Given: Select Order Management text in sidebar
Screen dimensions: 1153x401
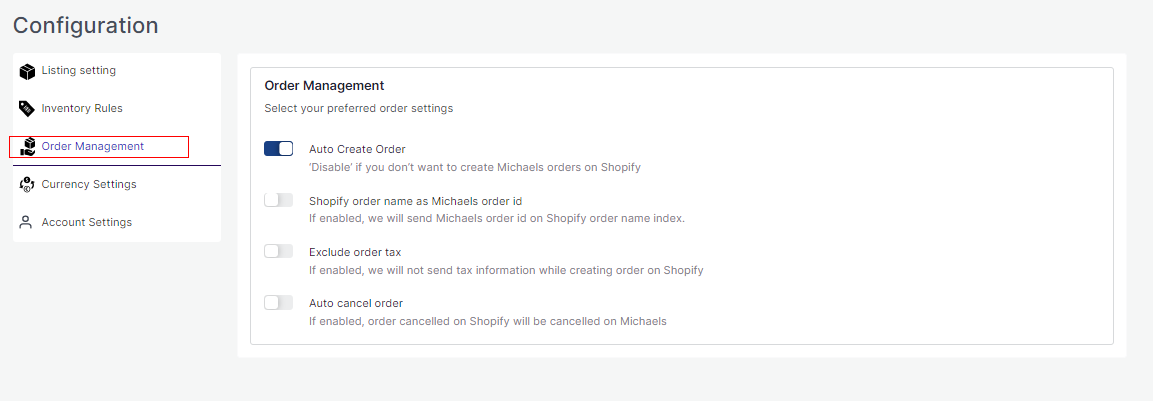Looking at the screenshot, I should [92, 146].
